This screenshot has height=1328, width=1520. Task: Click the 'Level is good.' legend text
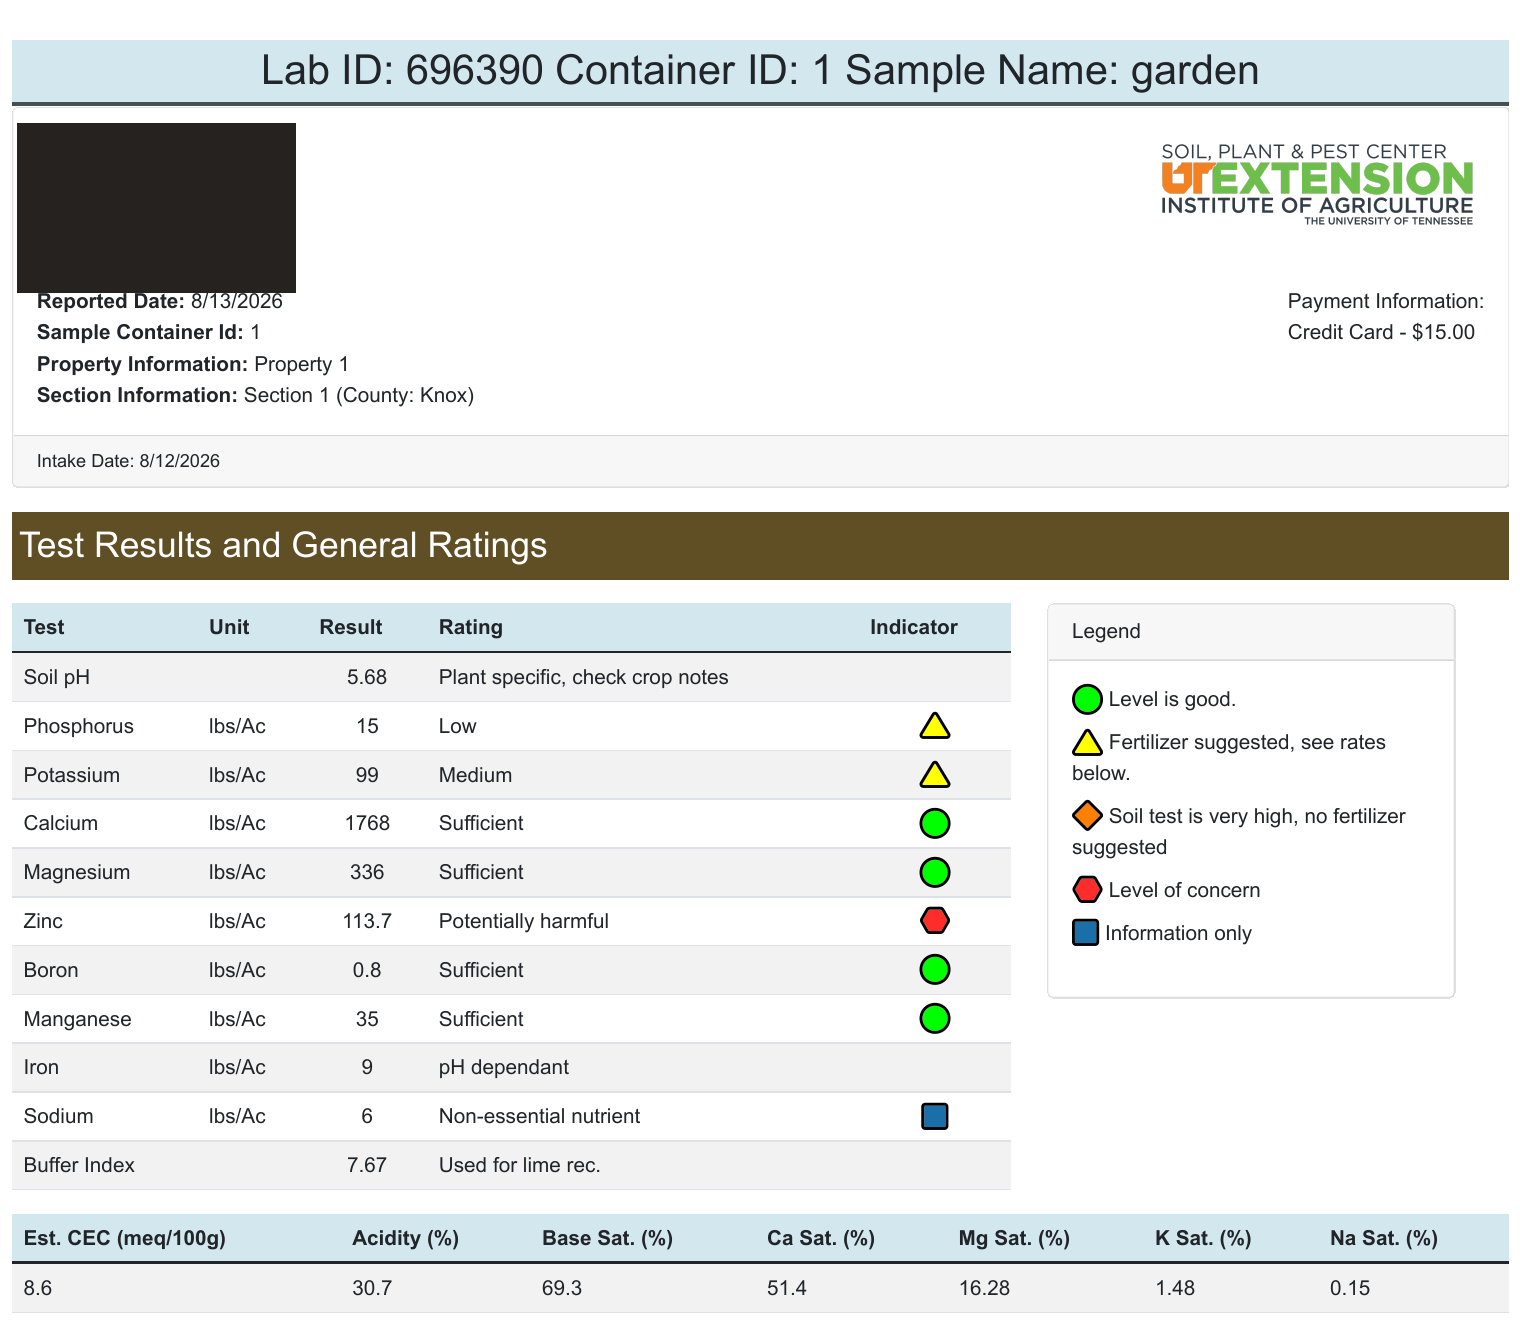(x=1172, y=699)
